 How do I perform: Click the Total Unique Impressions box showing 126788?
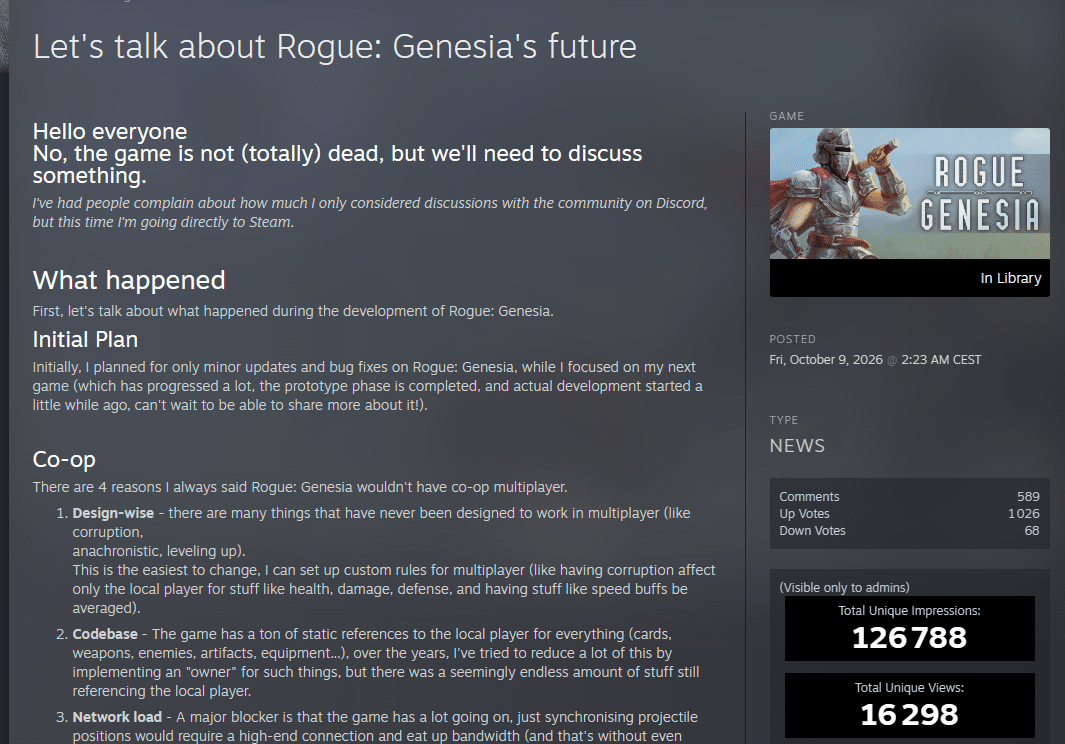[x=909, y=628]
